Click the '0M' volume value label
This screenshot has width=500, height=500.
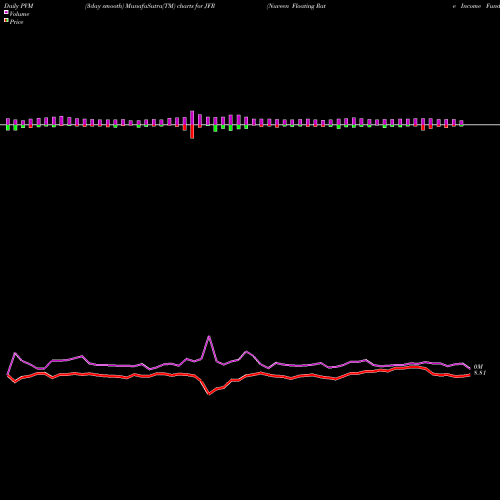click(x=478, y=367)
